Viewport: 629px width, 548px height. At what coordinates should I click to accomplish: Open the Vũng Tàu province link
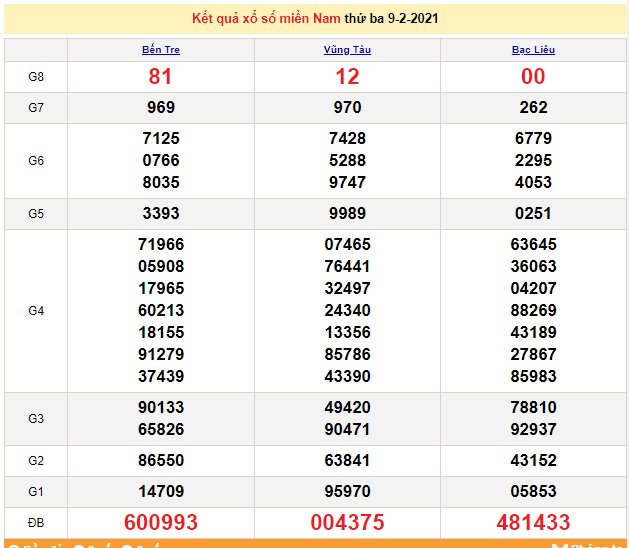point(347,50)
